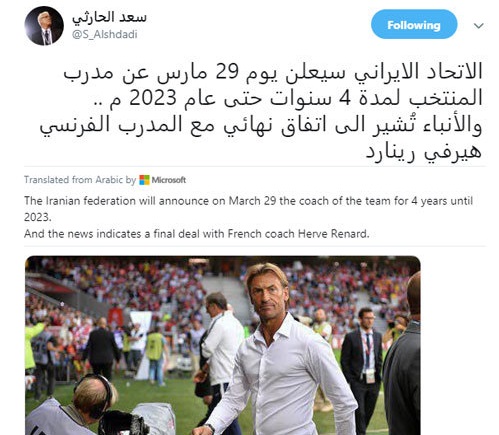Expand the tweet options chevron menu
Screen dimensions: 499x435
pyautogui.click(x=479, y=26)
